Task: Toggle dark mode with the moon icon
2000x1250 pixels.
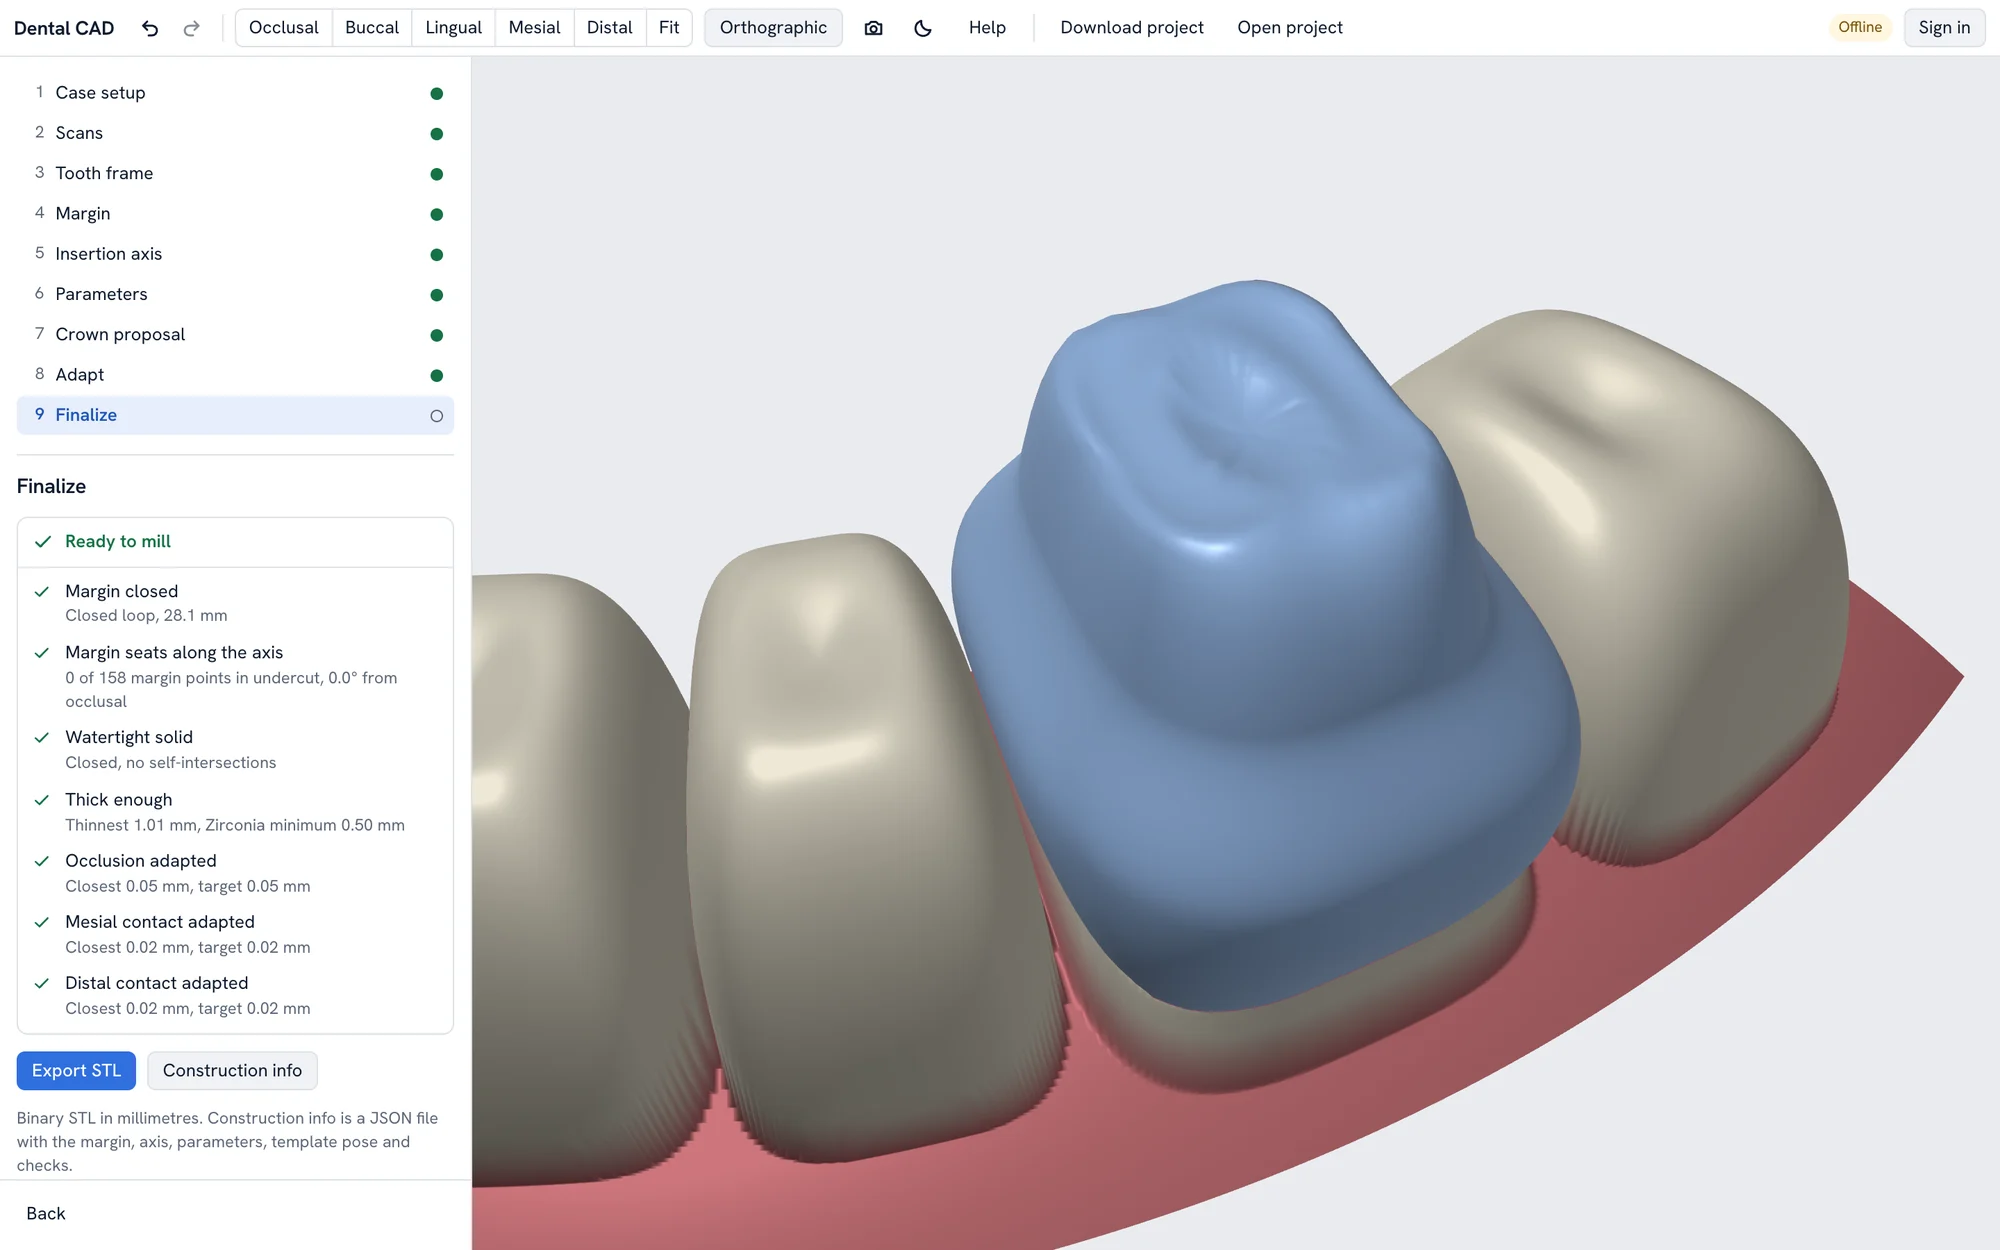Action: 923,28
